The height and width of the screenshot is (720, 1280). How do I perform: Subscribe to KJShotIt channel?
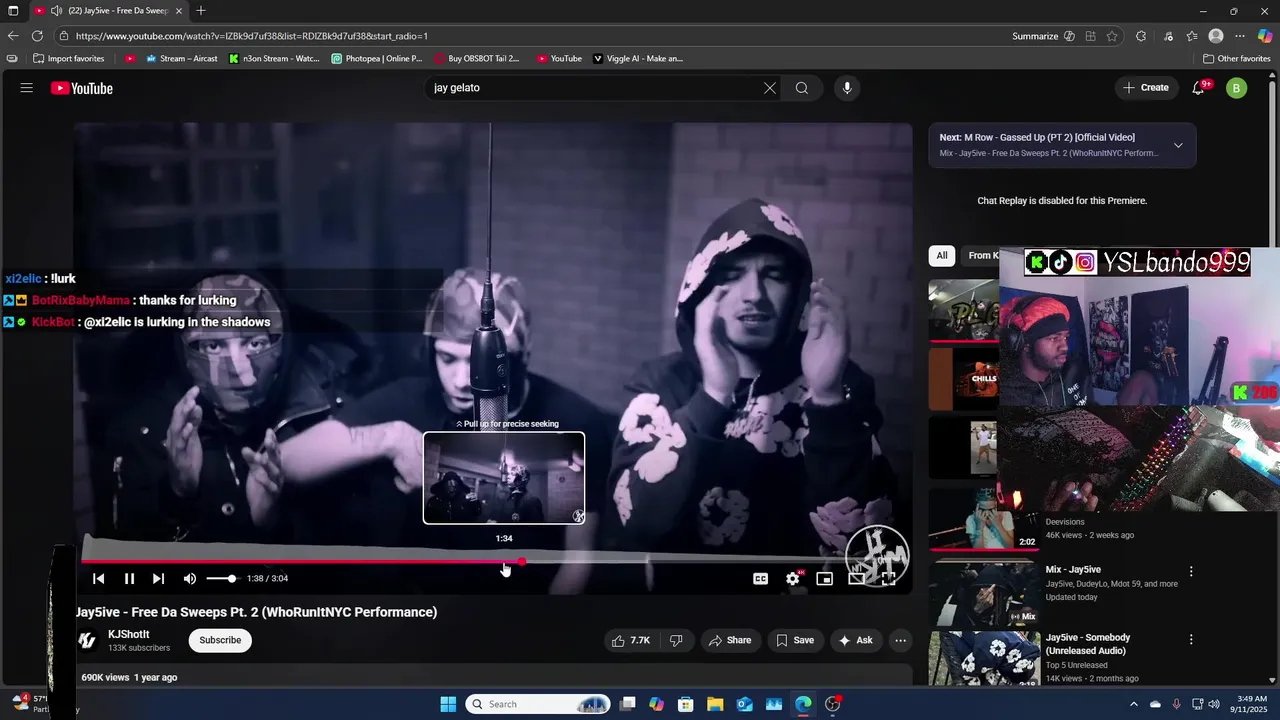coord(220,640)
